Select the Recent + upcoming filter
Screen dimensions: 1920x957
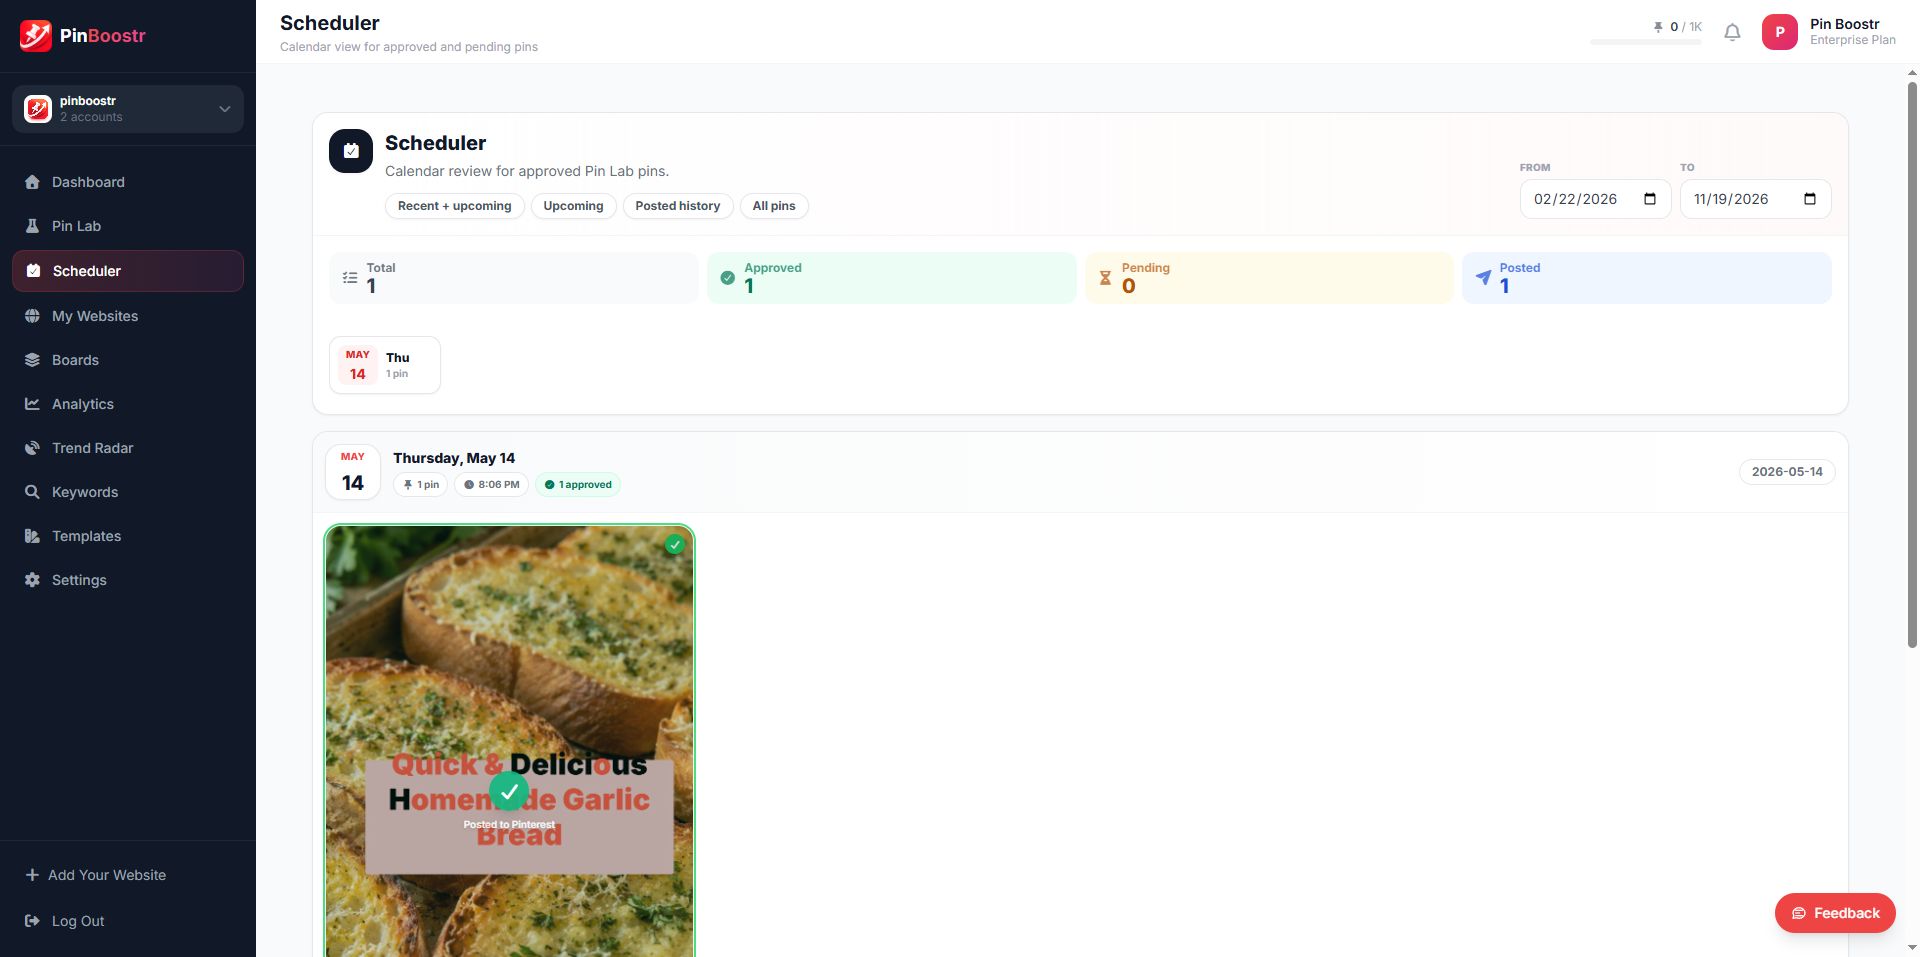[x=455, y=206]
